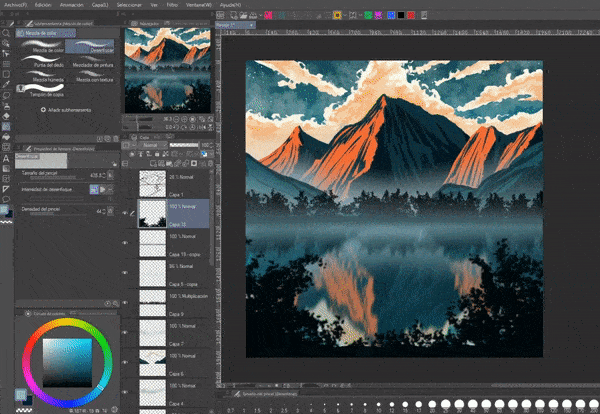Select the Ruler triangle tool
The height and width of the screenshot is (414, 600).
6,189
